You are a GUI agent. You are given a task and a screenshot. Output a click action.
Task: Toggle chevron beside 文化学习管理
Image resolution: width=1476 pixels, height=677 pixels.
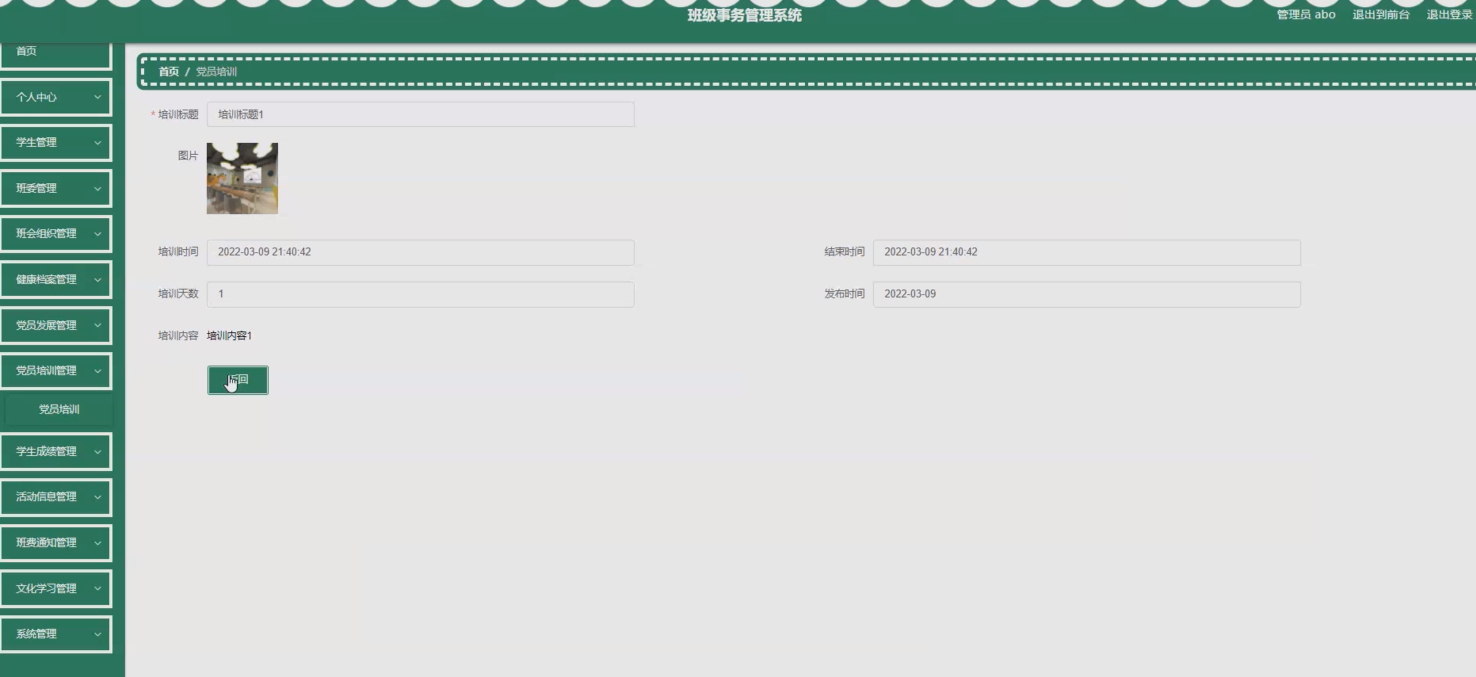(x=98, y=589)
